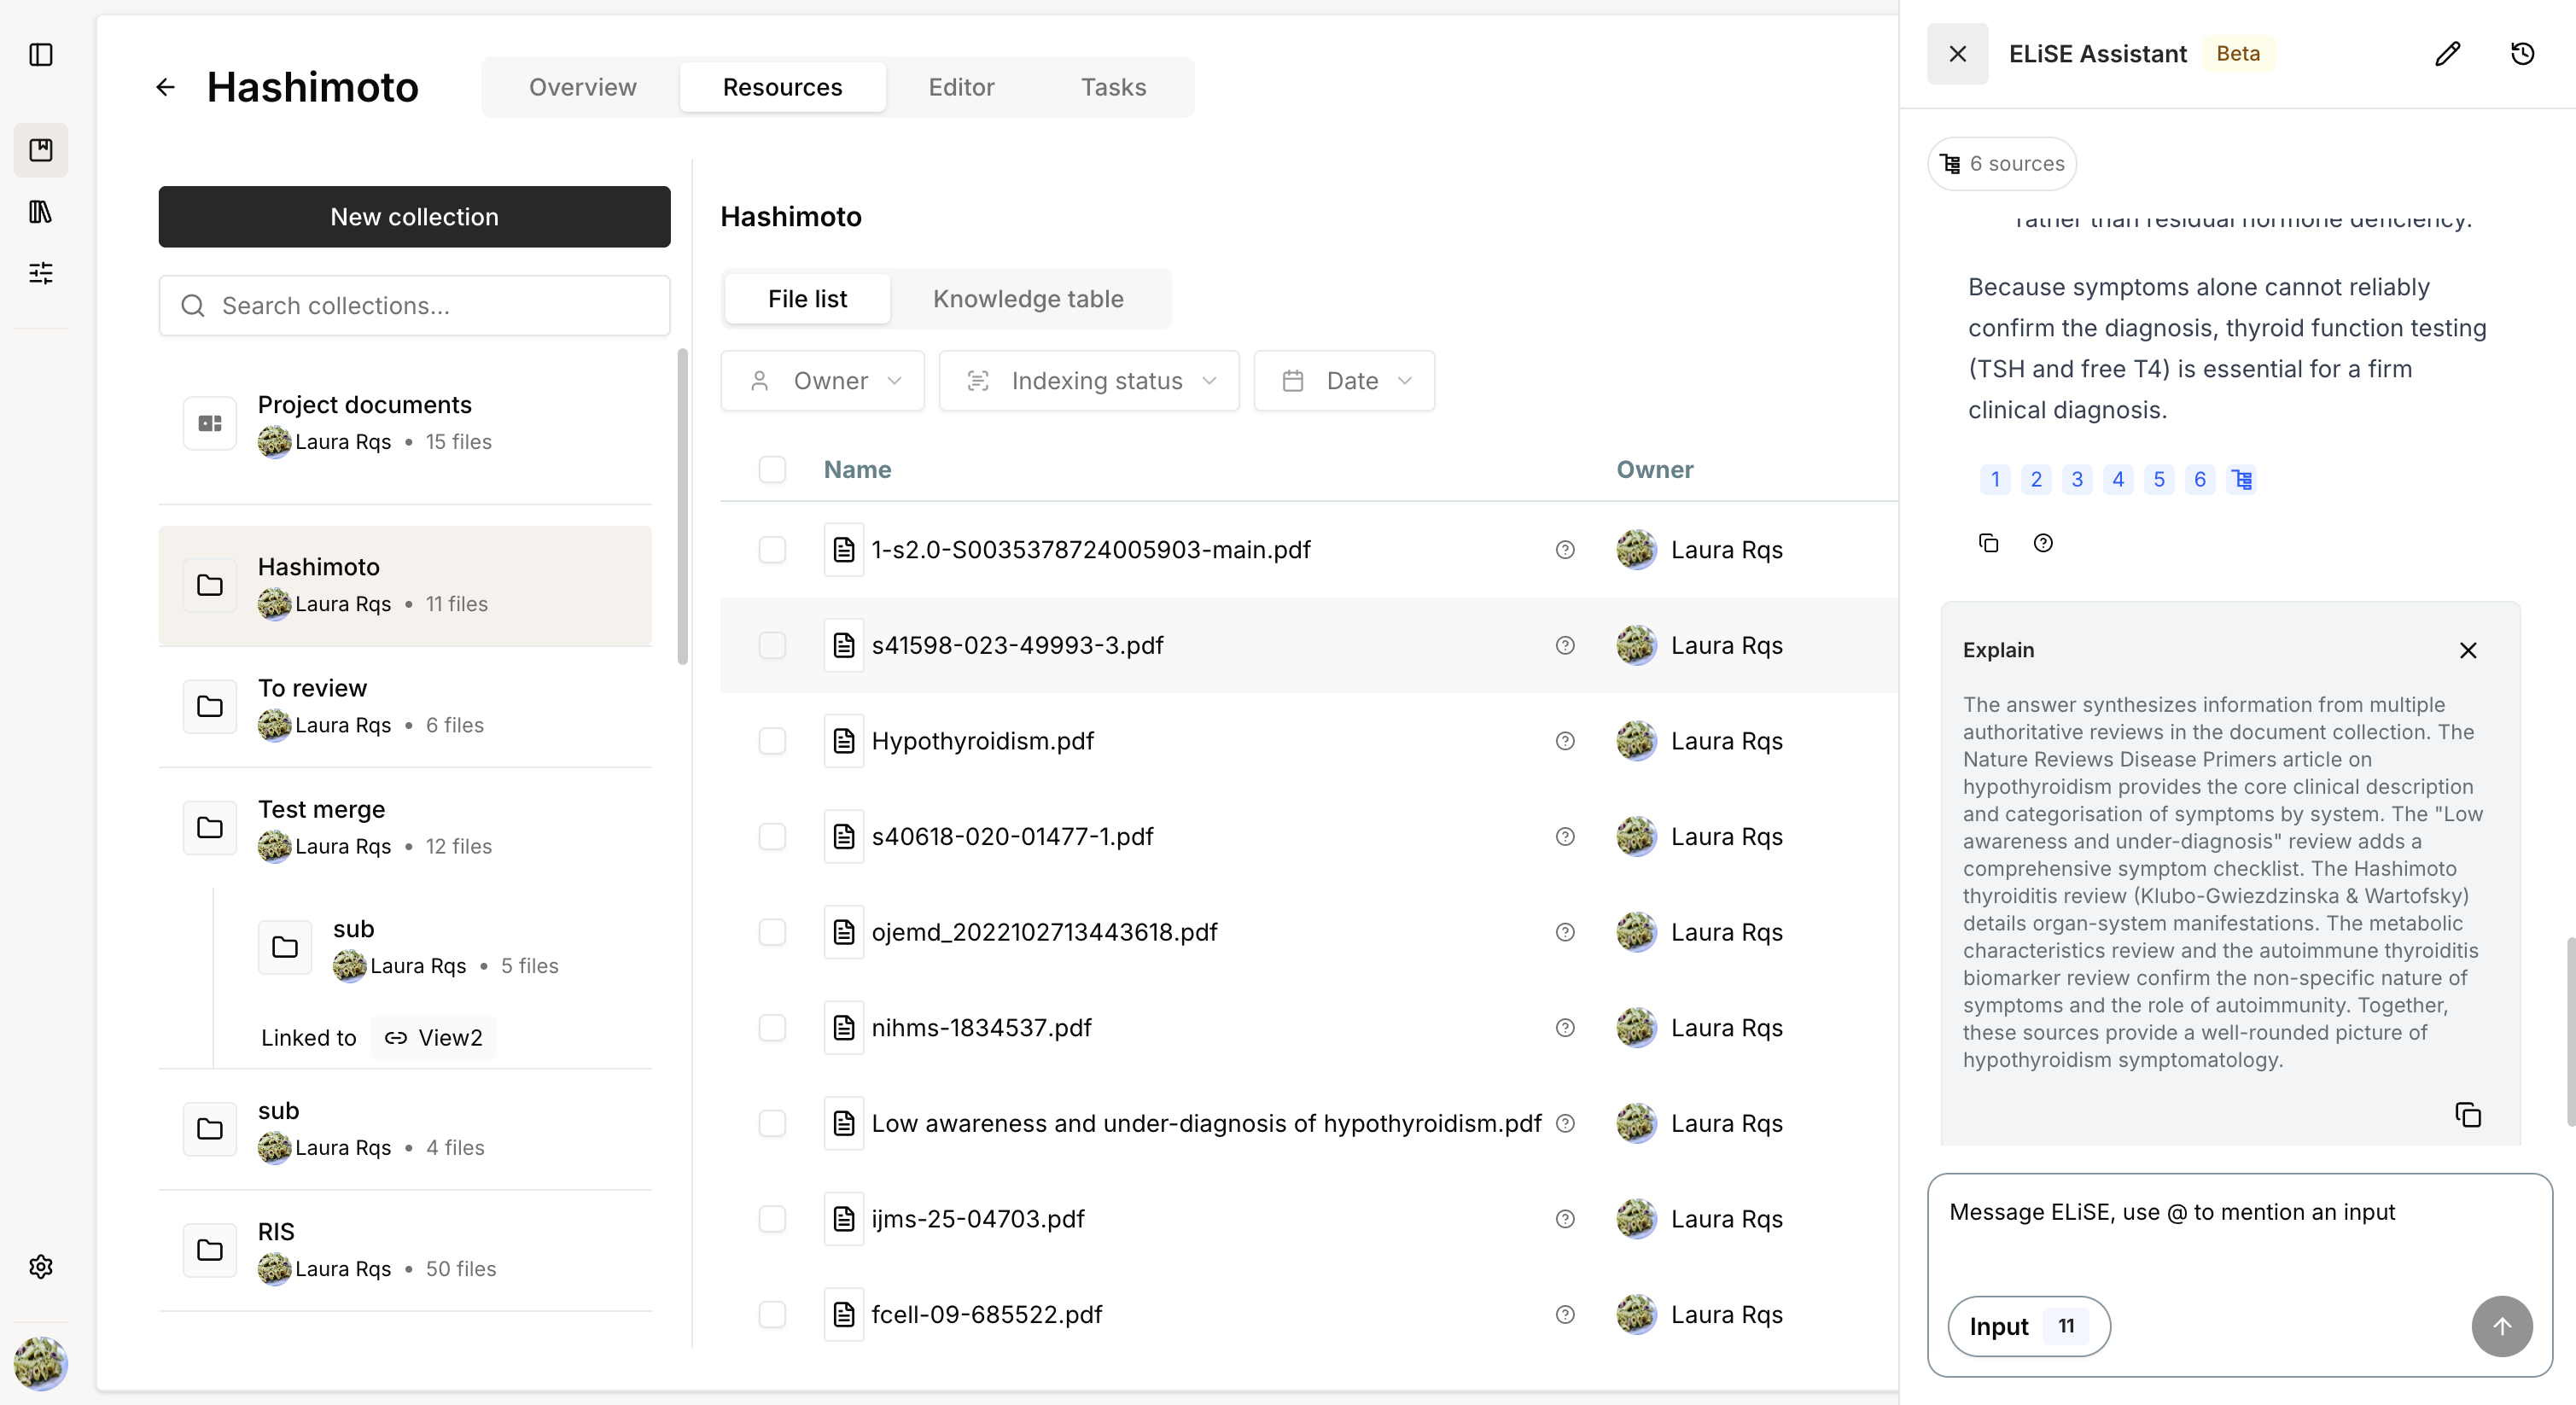
Task: Open citation number 3
Action: [2076, 479]
